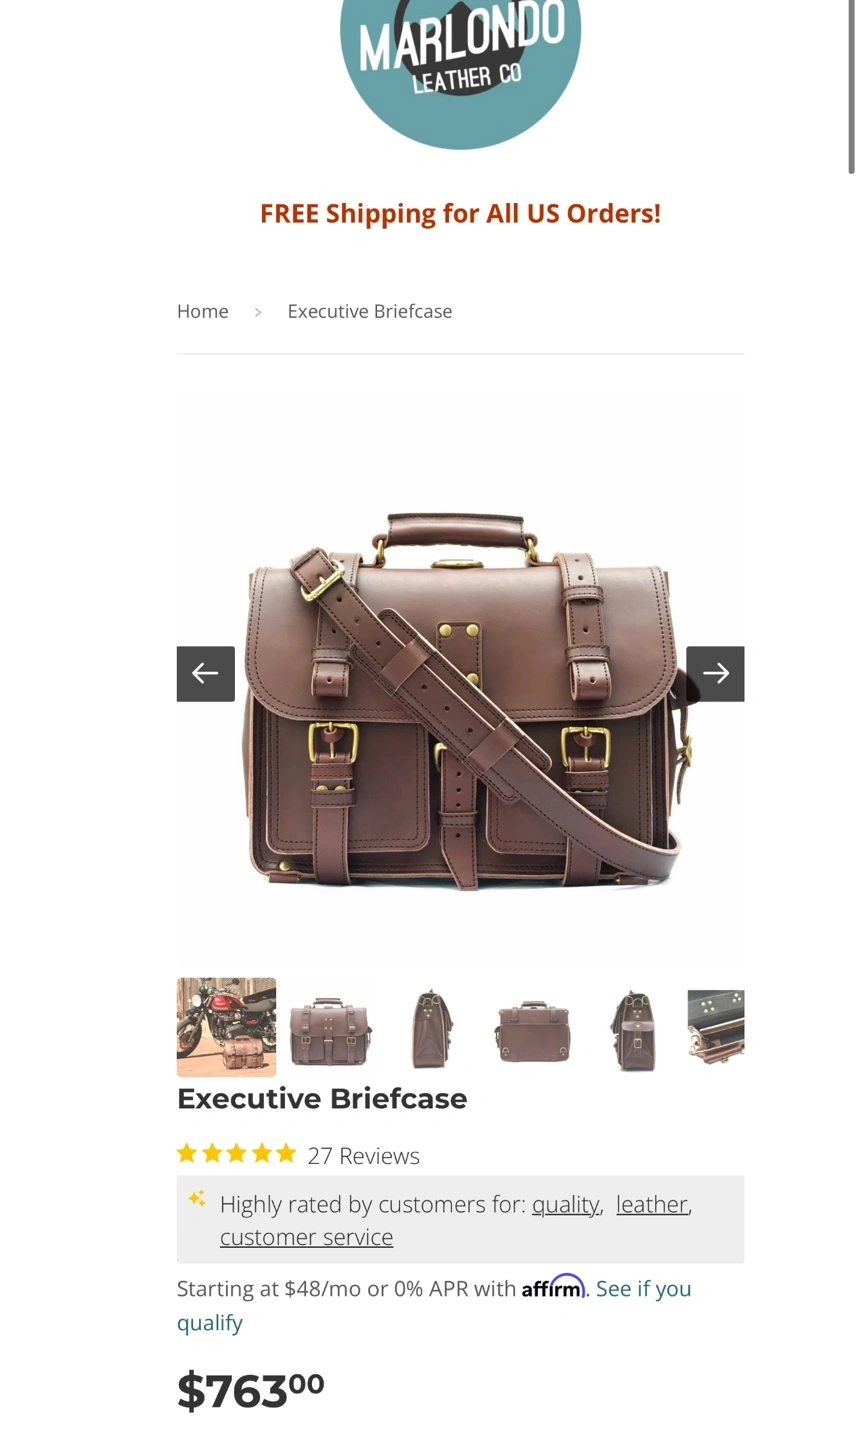Select the angled briefcase thumbnail
This screenshot has height=1440, width=861.
635,1030
